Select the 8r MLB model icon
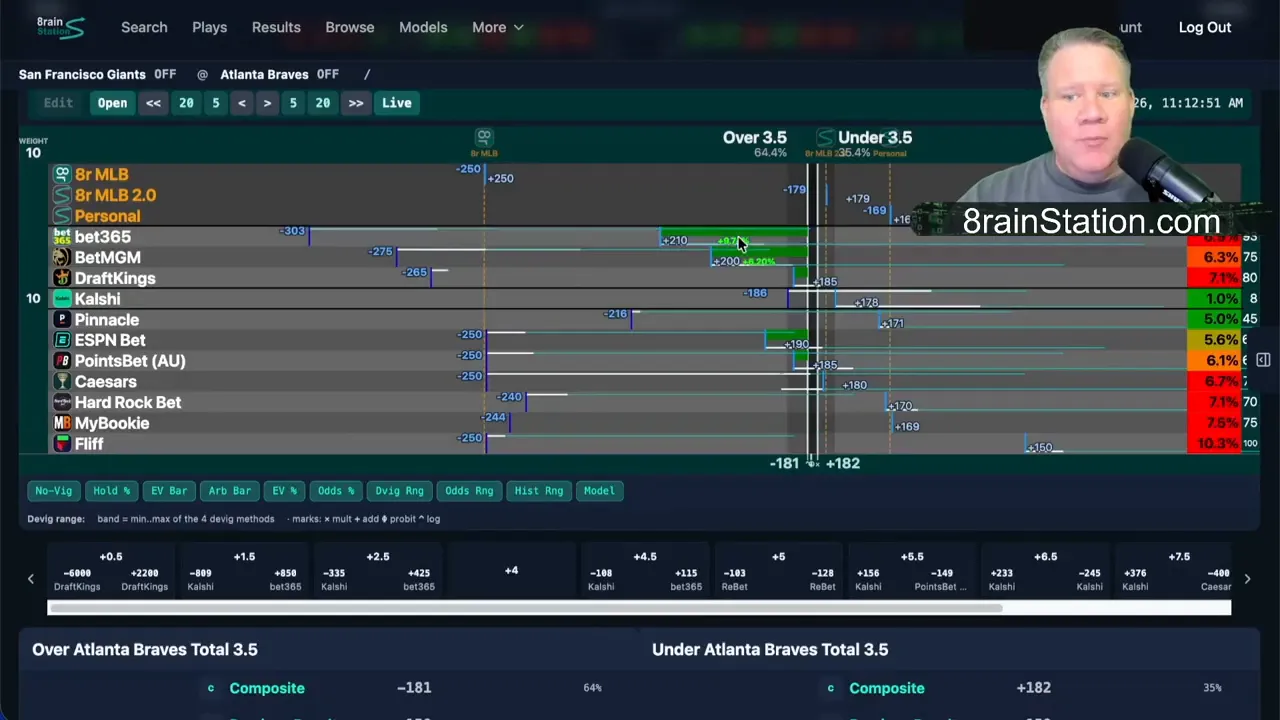The height and width of the screenshot is (720, 1280). click(62, 174)
